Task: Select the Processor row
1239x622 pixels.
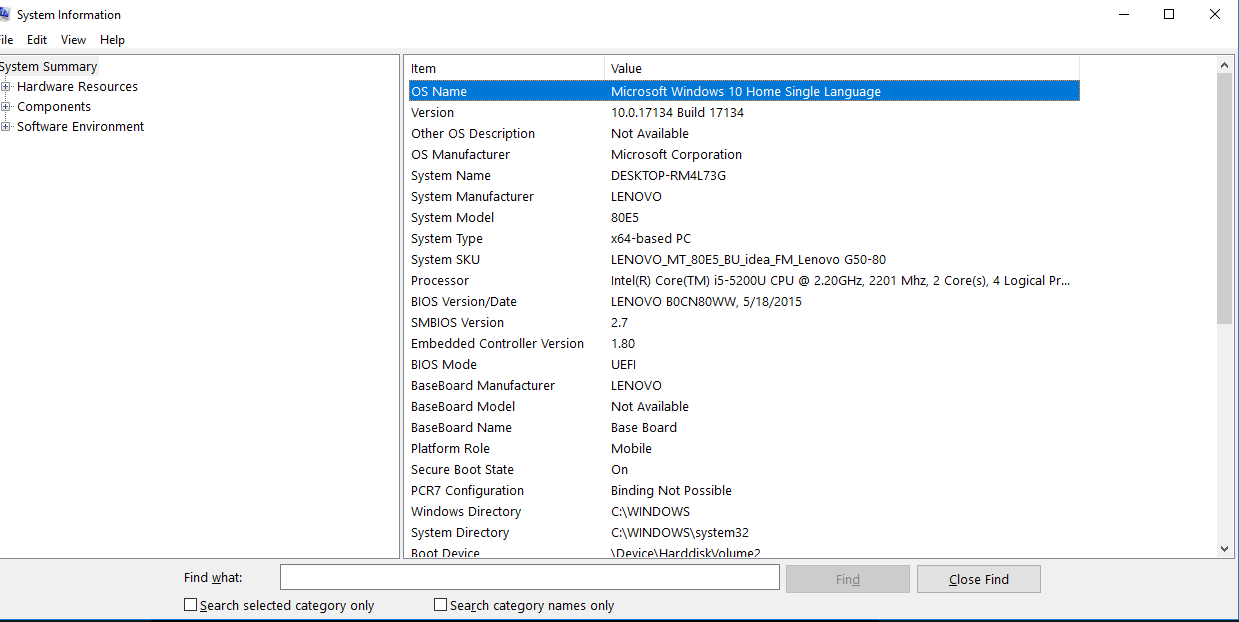Action: (744, 281)
